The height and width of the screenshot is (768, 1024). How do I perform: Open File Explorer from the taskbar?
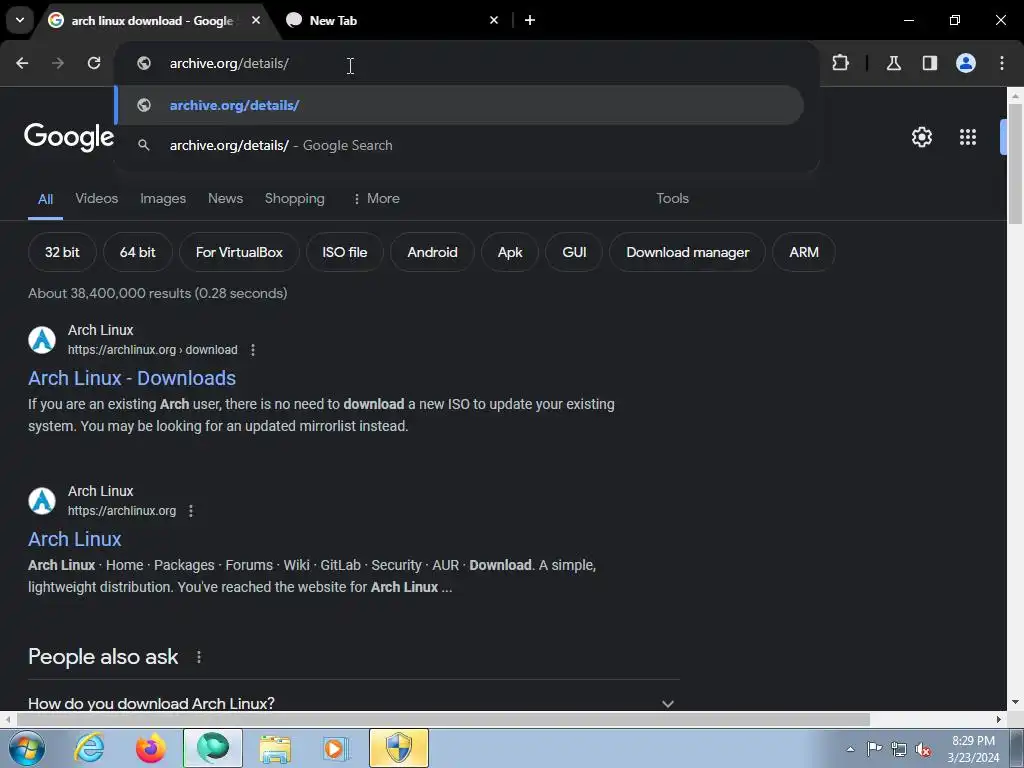[x=275, y=748]
